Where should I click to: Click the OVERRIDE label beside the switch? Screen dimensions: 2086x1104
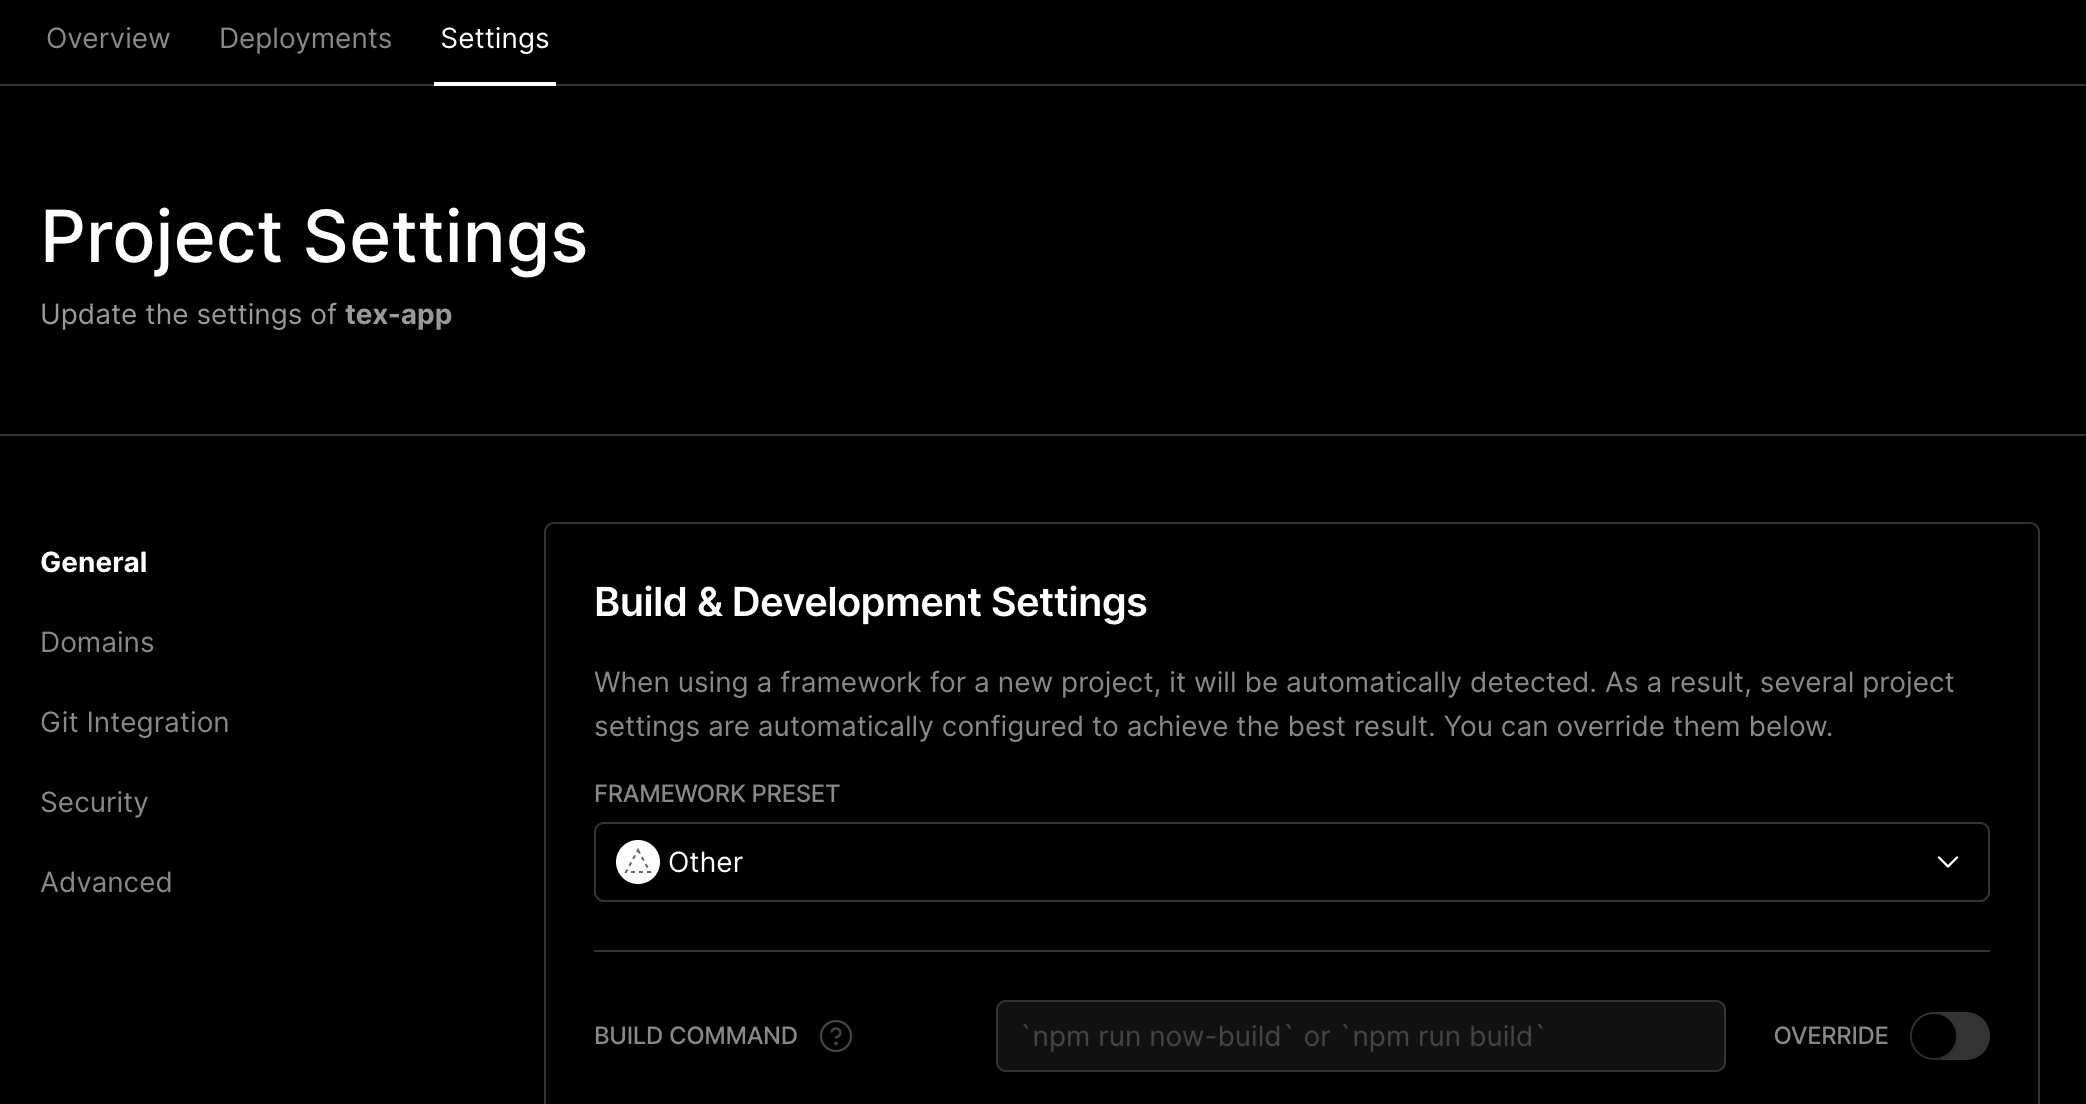1831,1036
